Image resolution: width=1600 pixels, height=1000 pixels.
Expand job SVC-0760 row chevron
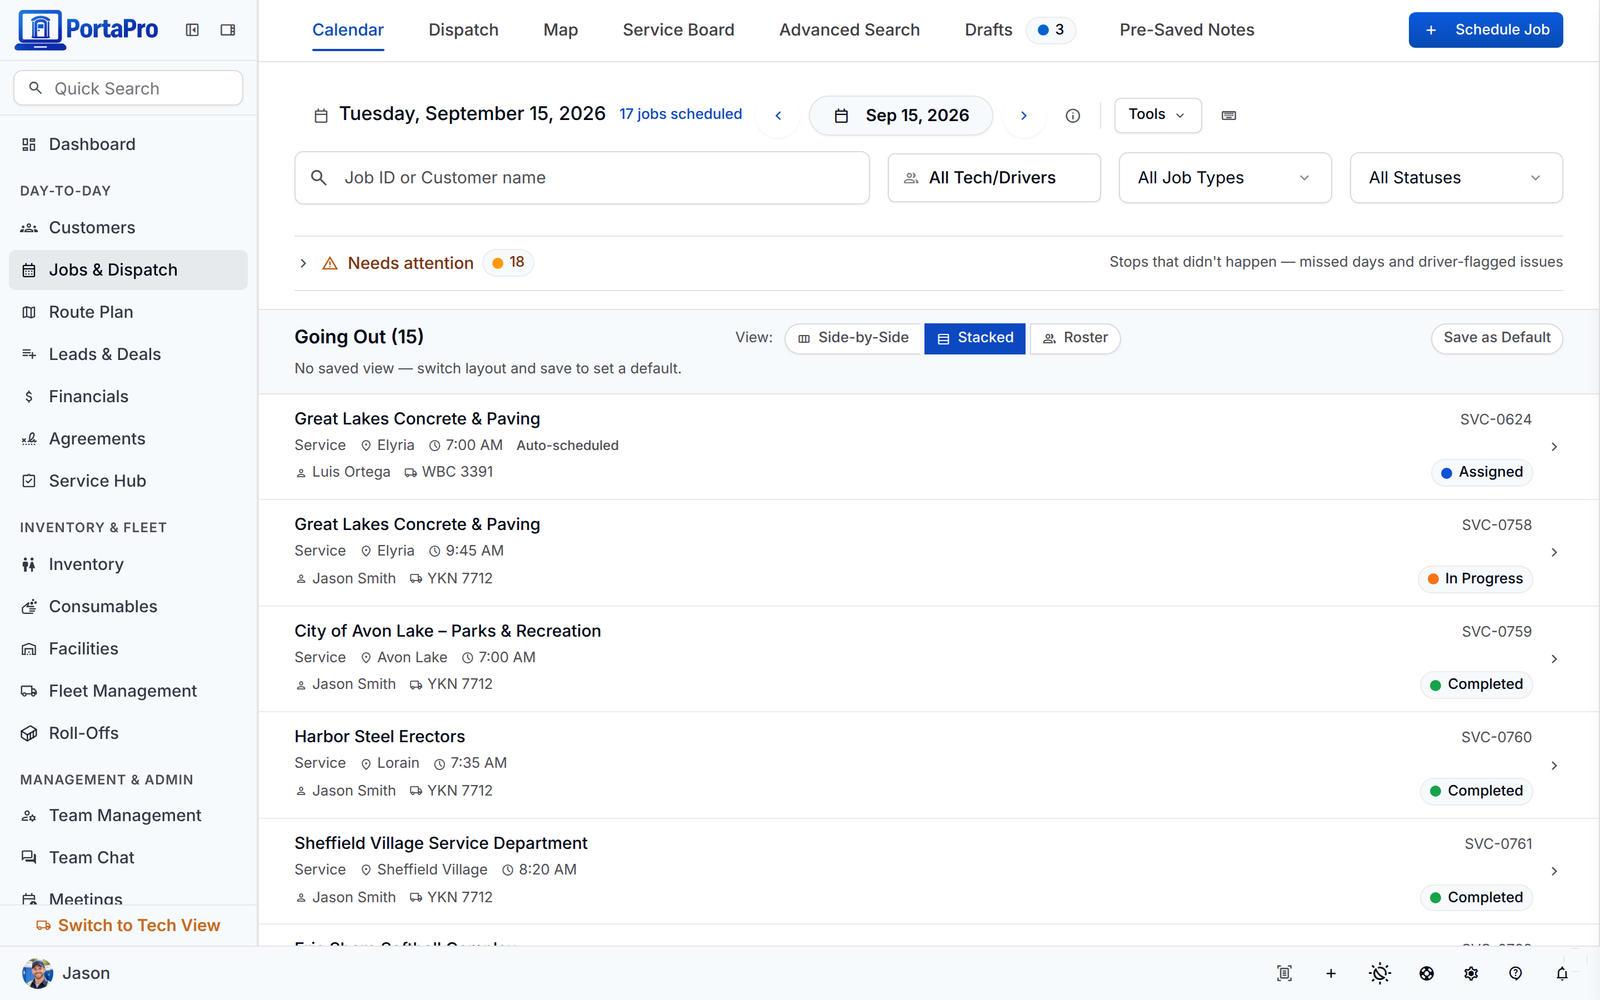pos(1554,766)
